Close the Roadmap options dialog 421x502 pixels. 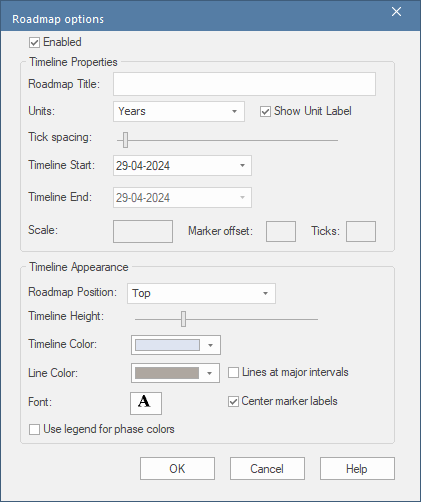click(x=396, y=12)
